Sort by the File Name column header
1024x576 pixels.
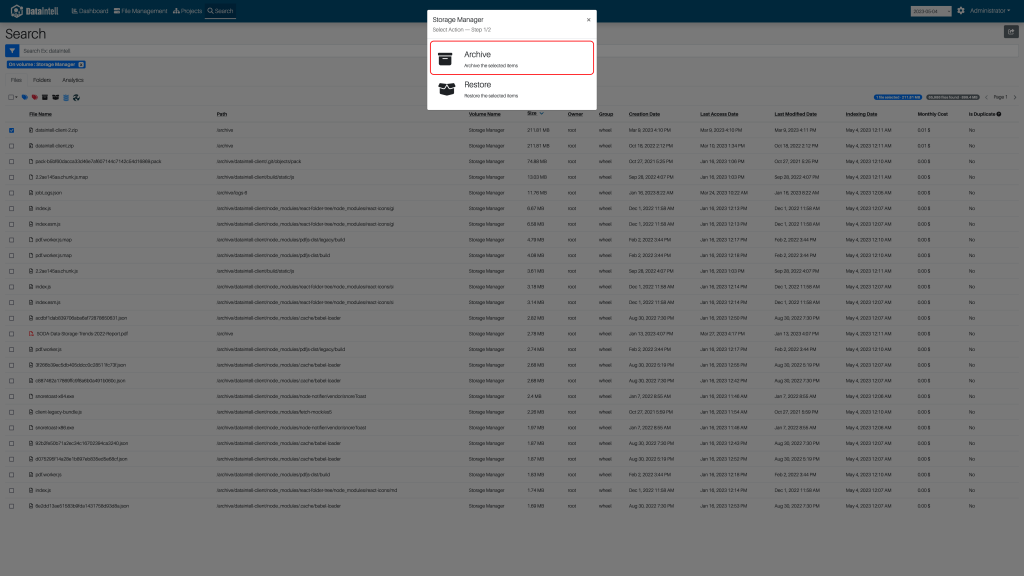(x=40, y=114)
